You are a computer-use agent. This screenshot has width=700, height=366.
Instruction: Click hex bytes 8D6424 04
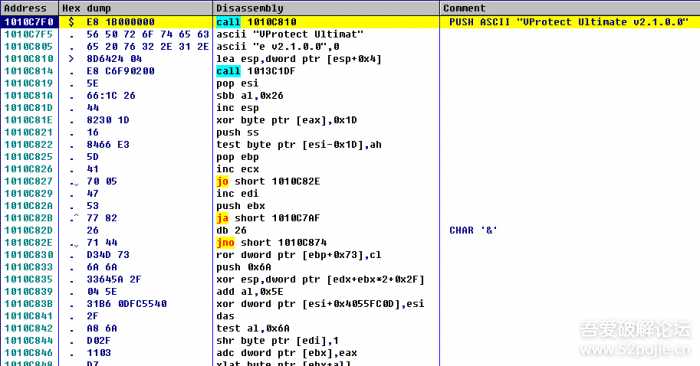(114, 59)
